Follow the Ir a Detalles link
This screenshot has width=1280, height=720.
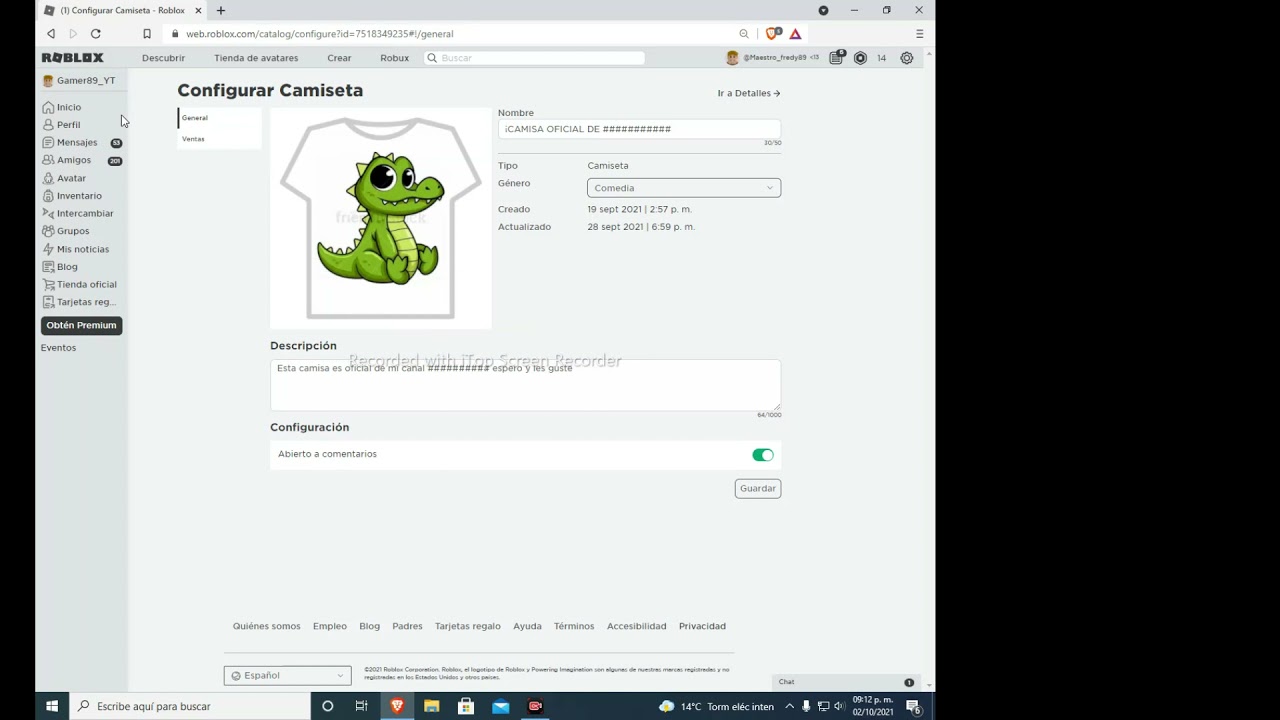click(749, 93)
